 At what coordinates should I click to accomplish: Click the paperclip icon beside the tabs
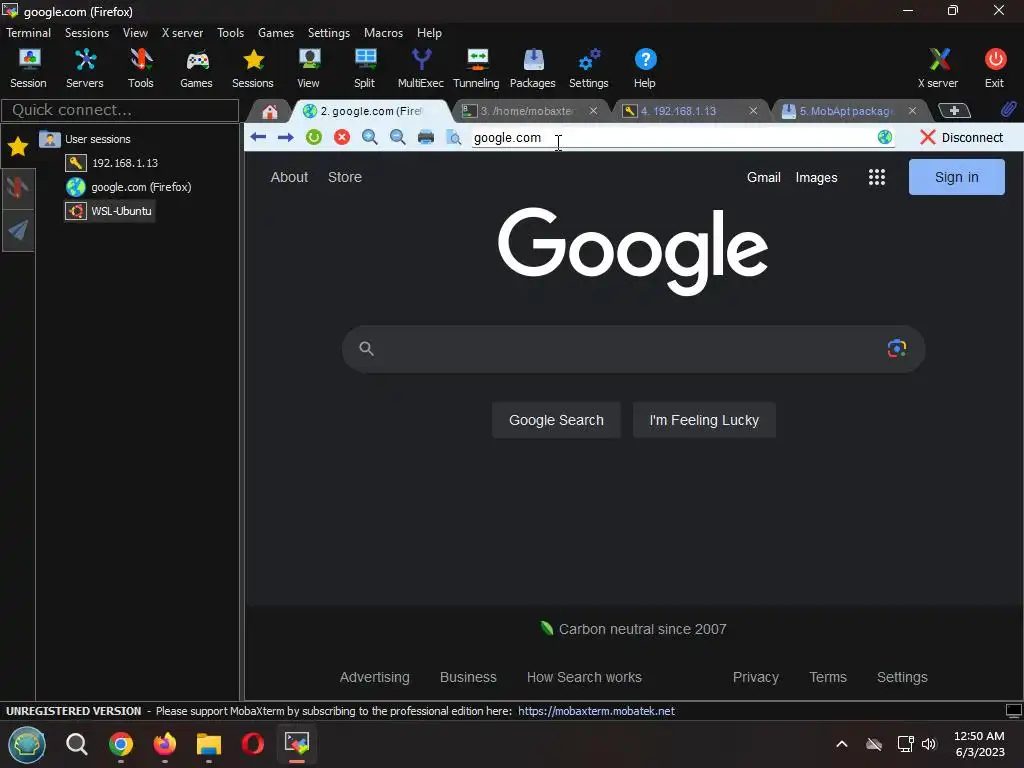tap(1008, 109)
